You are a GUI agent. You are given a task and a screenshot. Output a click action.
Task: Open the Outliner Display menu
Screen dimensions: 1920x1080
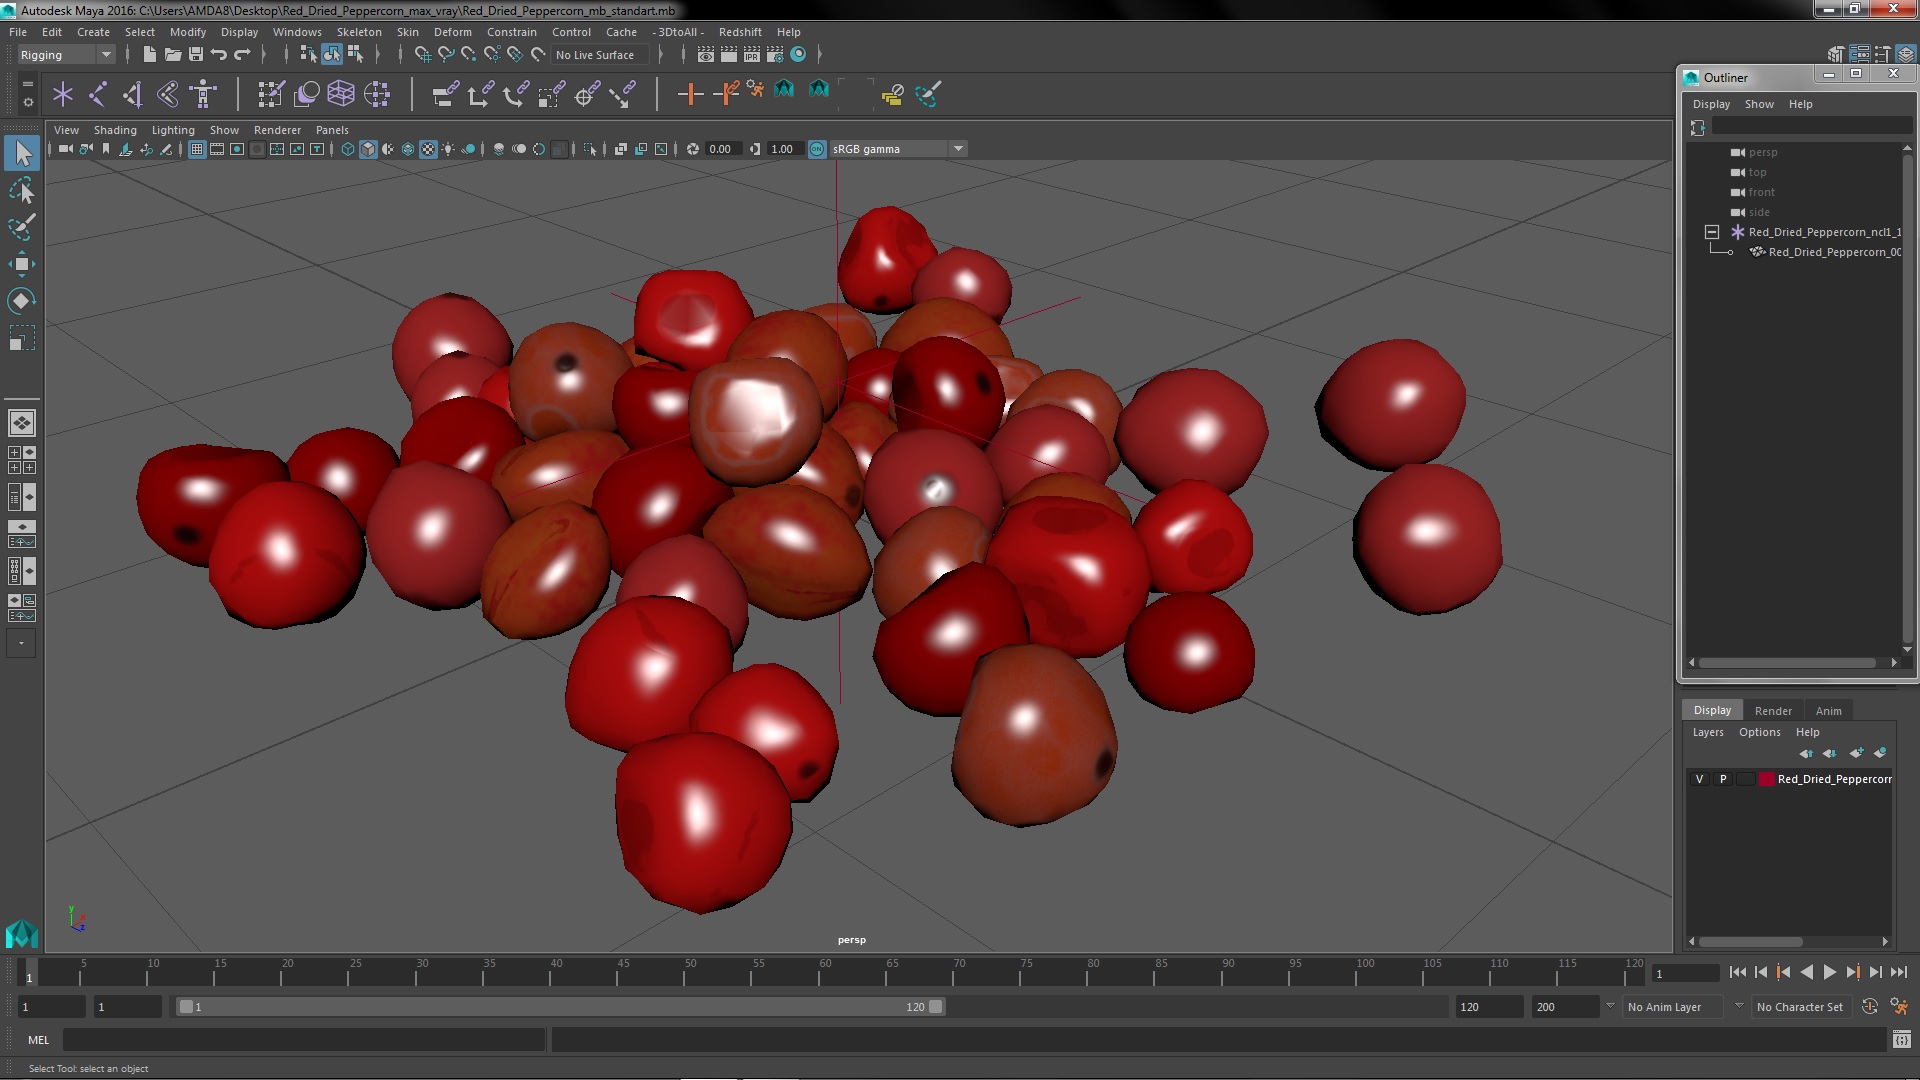coord(1711,104)
